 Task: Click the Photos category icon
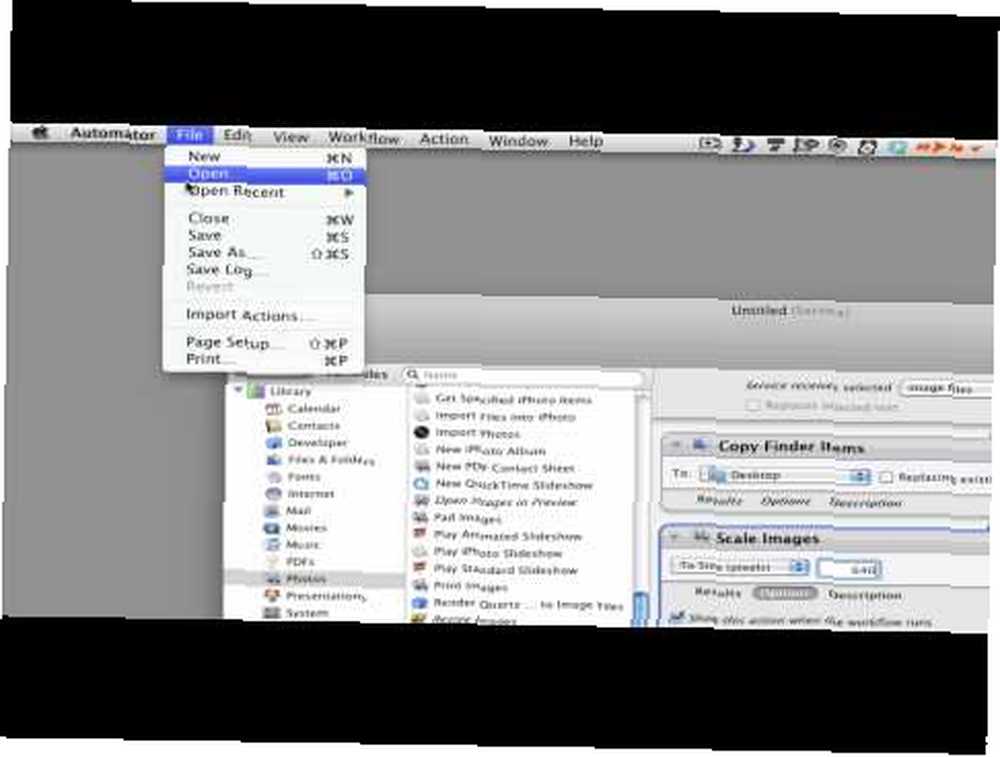[x=273, y=579]
